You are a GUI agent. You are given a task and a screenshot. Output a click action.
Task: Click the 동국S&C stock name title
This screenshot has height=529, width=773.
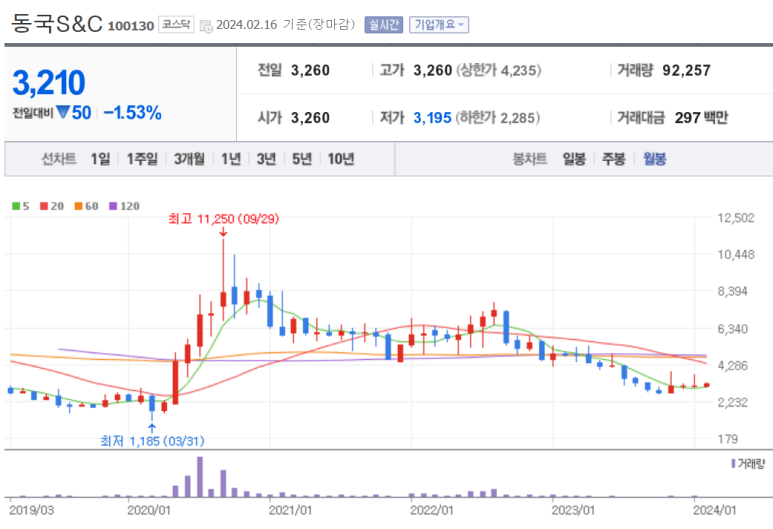click(x=56, y=24)
